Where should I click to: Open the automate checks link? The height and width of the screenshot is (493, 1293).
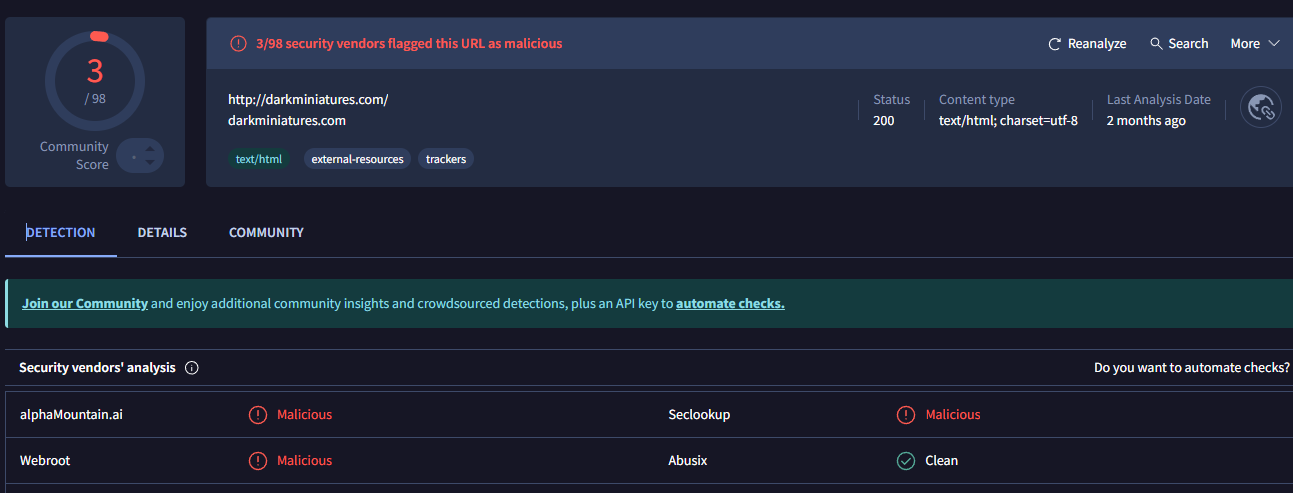(730, 303)
